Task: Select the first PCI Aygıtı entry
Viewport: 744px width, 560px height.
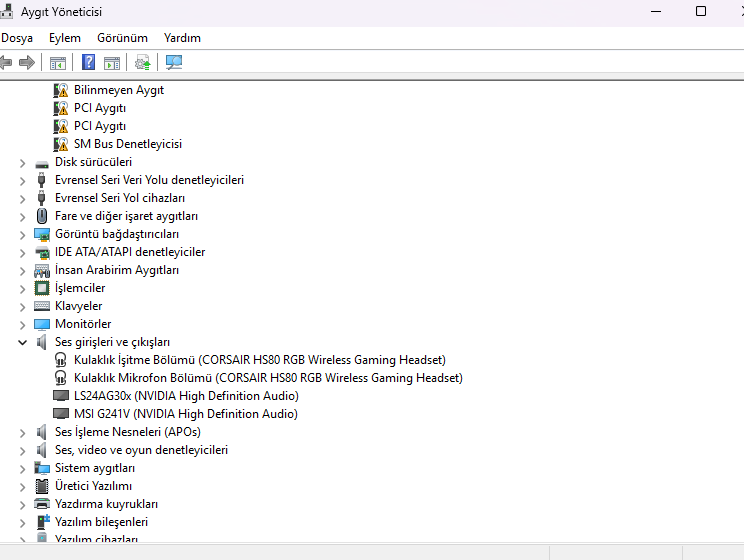Action: coord(100,108)
